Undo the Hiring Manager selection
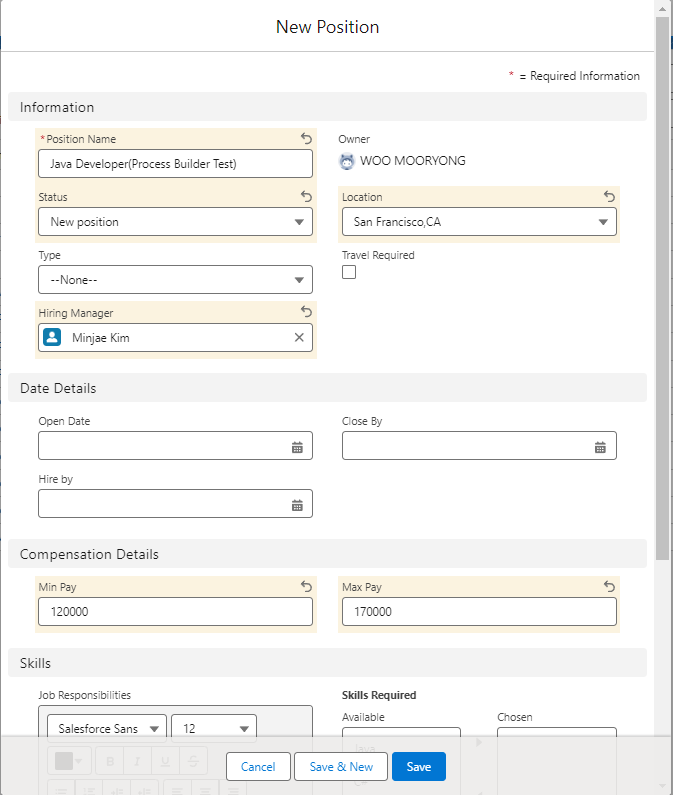Screen dimensions: 673x795 click(x=306, y=312)
